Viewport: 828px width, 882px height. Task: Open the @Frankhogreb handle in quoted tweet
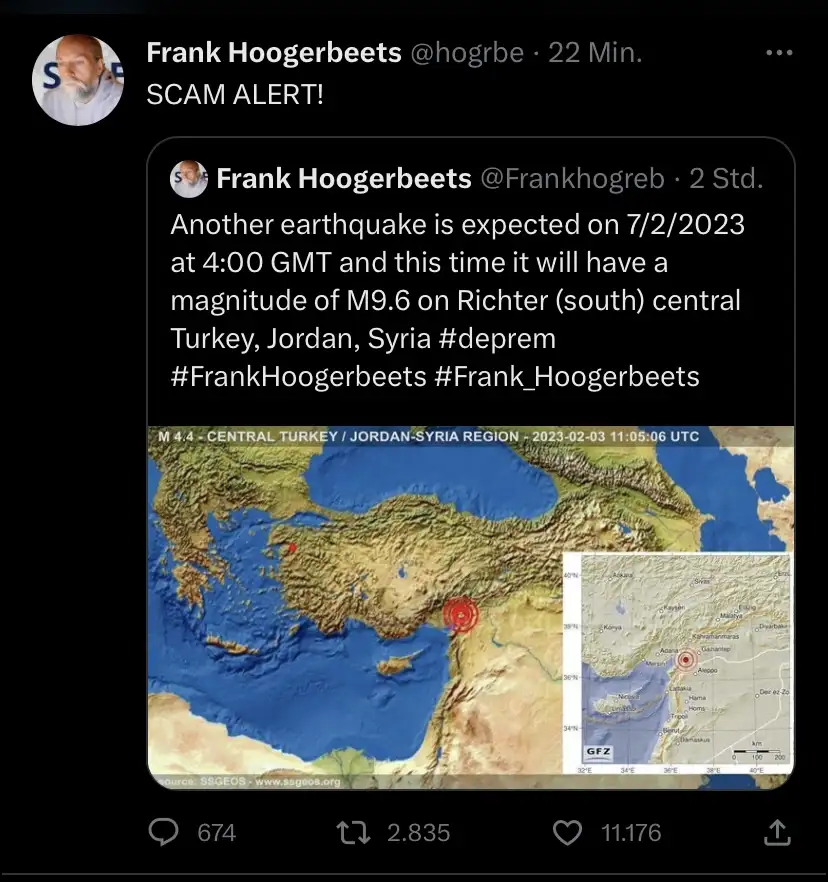point(572,179)
